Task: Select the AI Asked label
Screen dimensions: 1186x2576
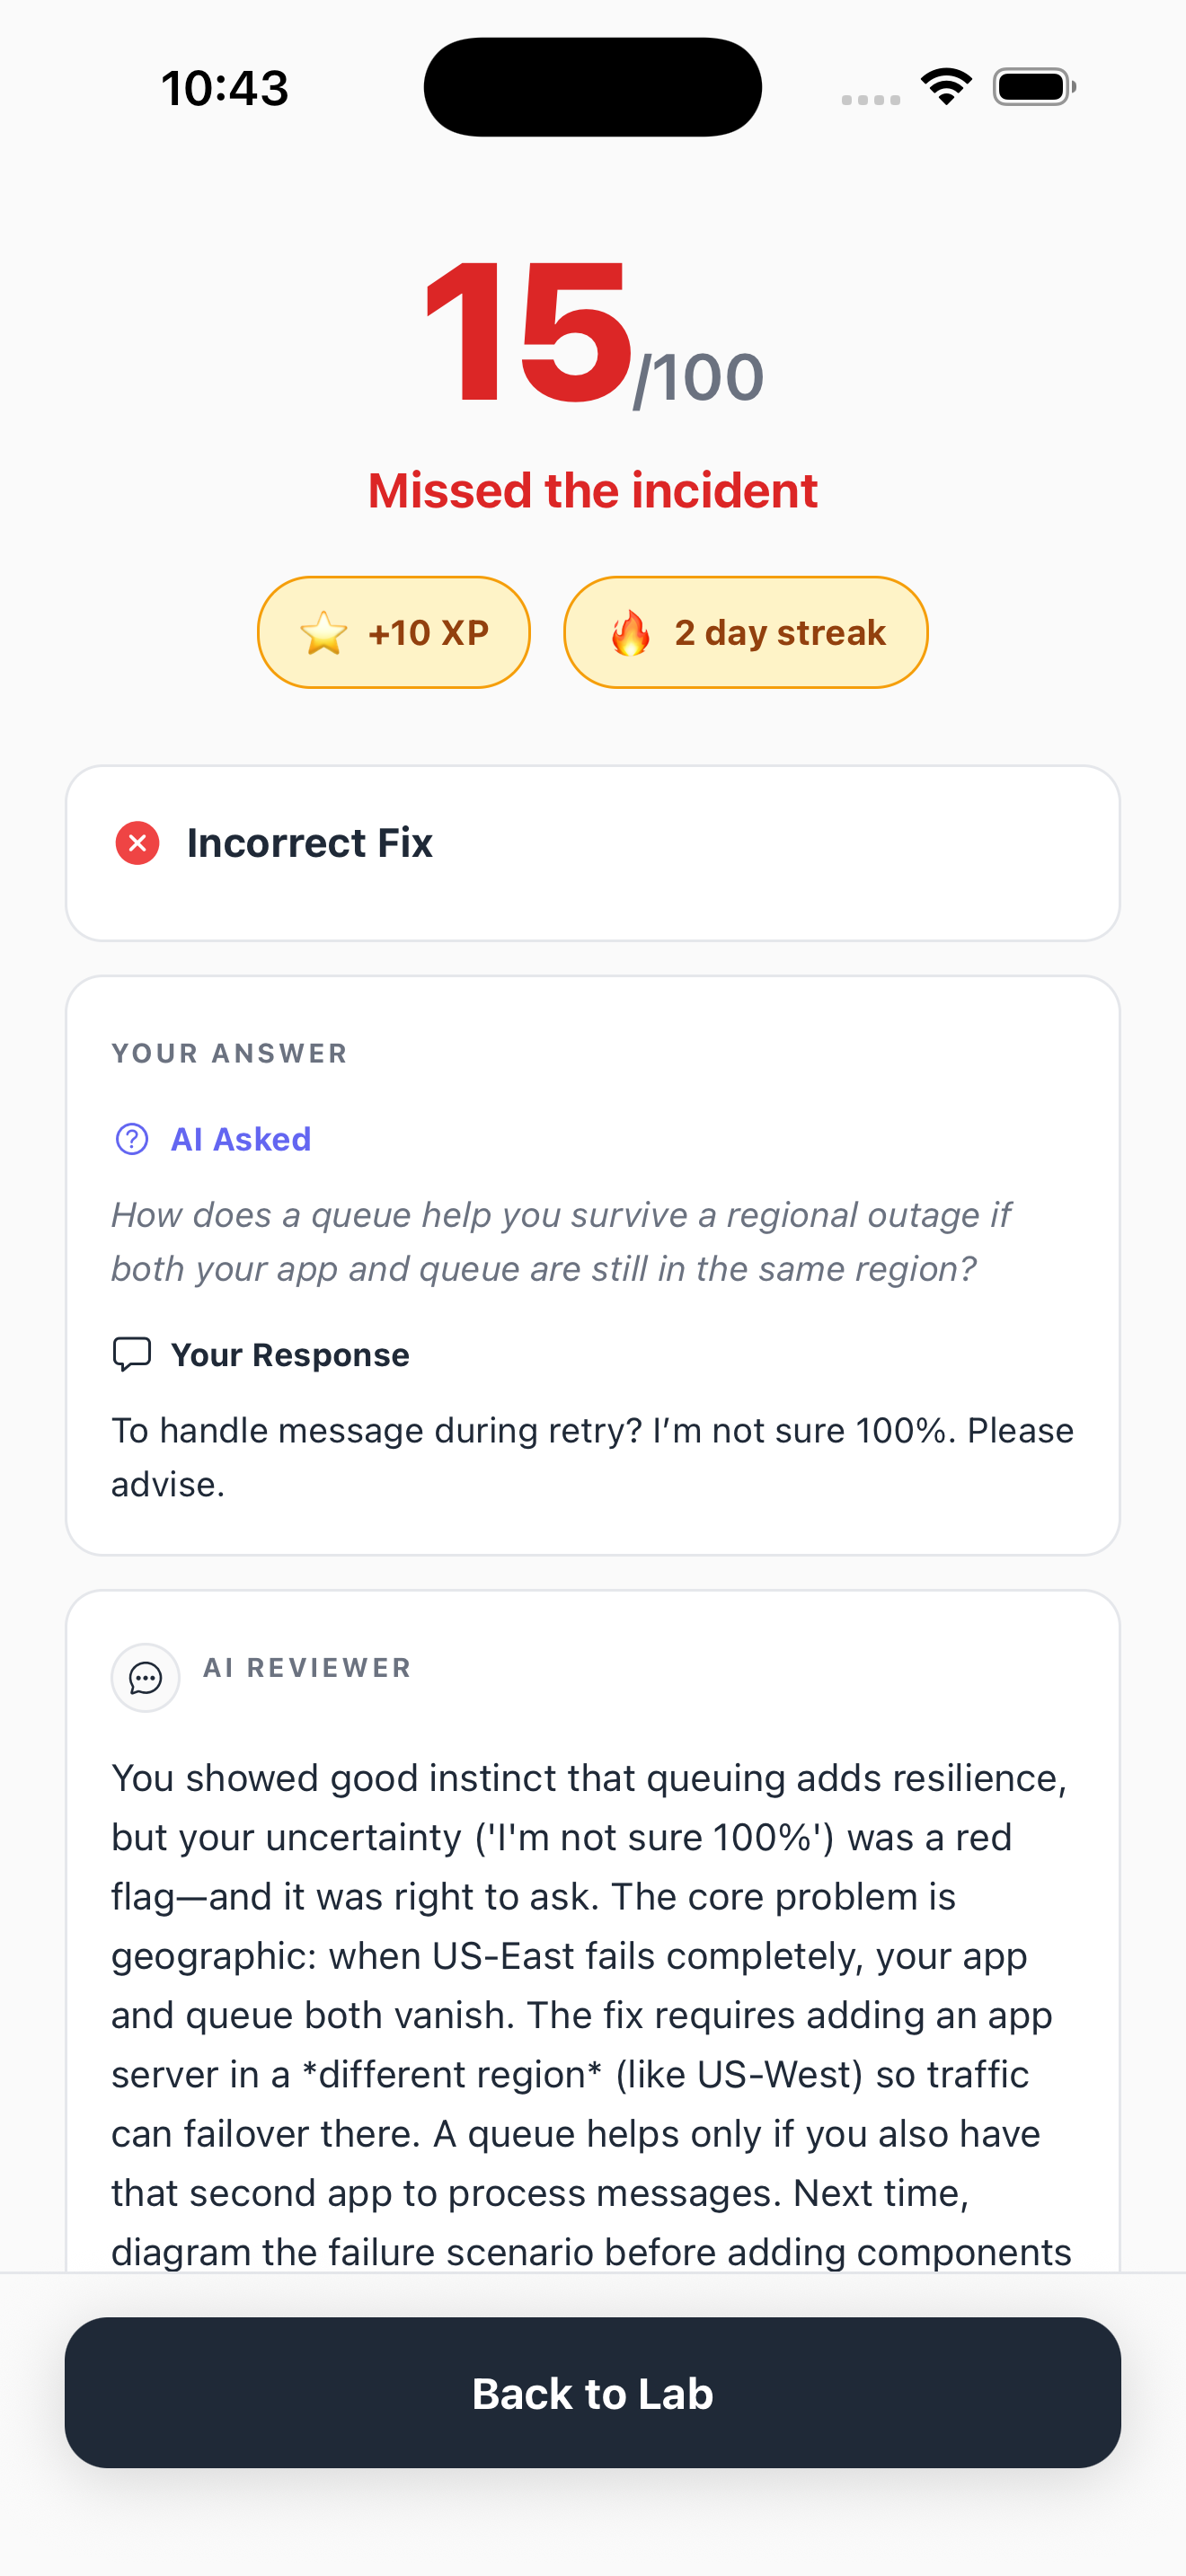Action: coord(240,1139)
